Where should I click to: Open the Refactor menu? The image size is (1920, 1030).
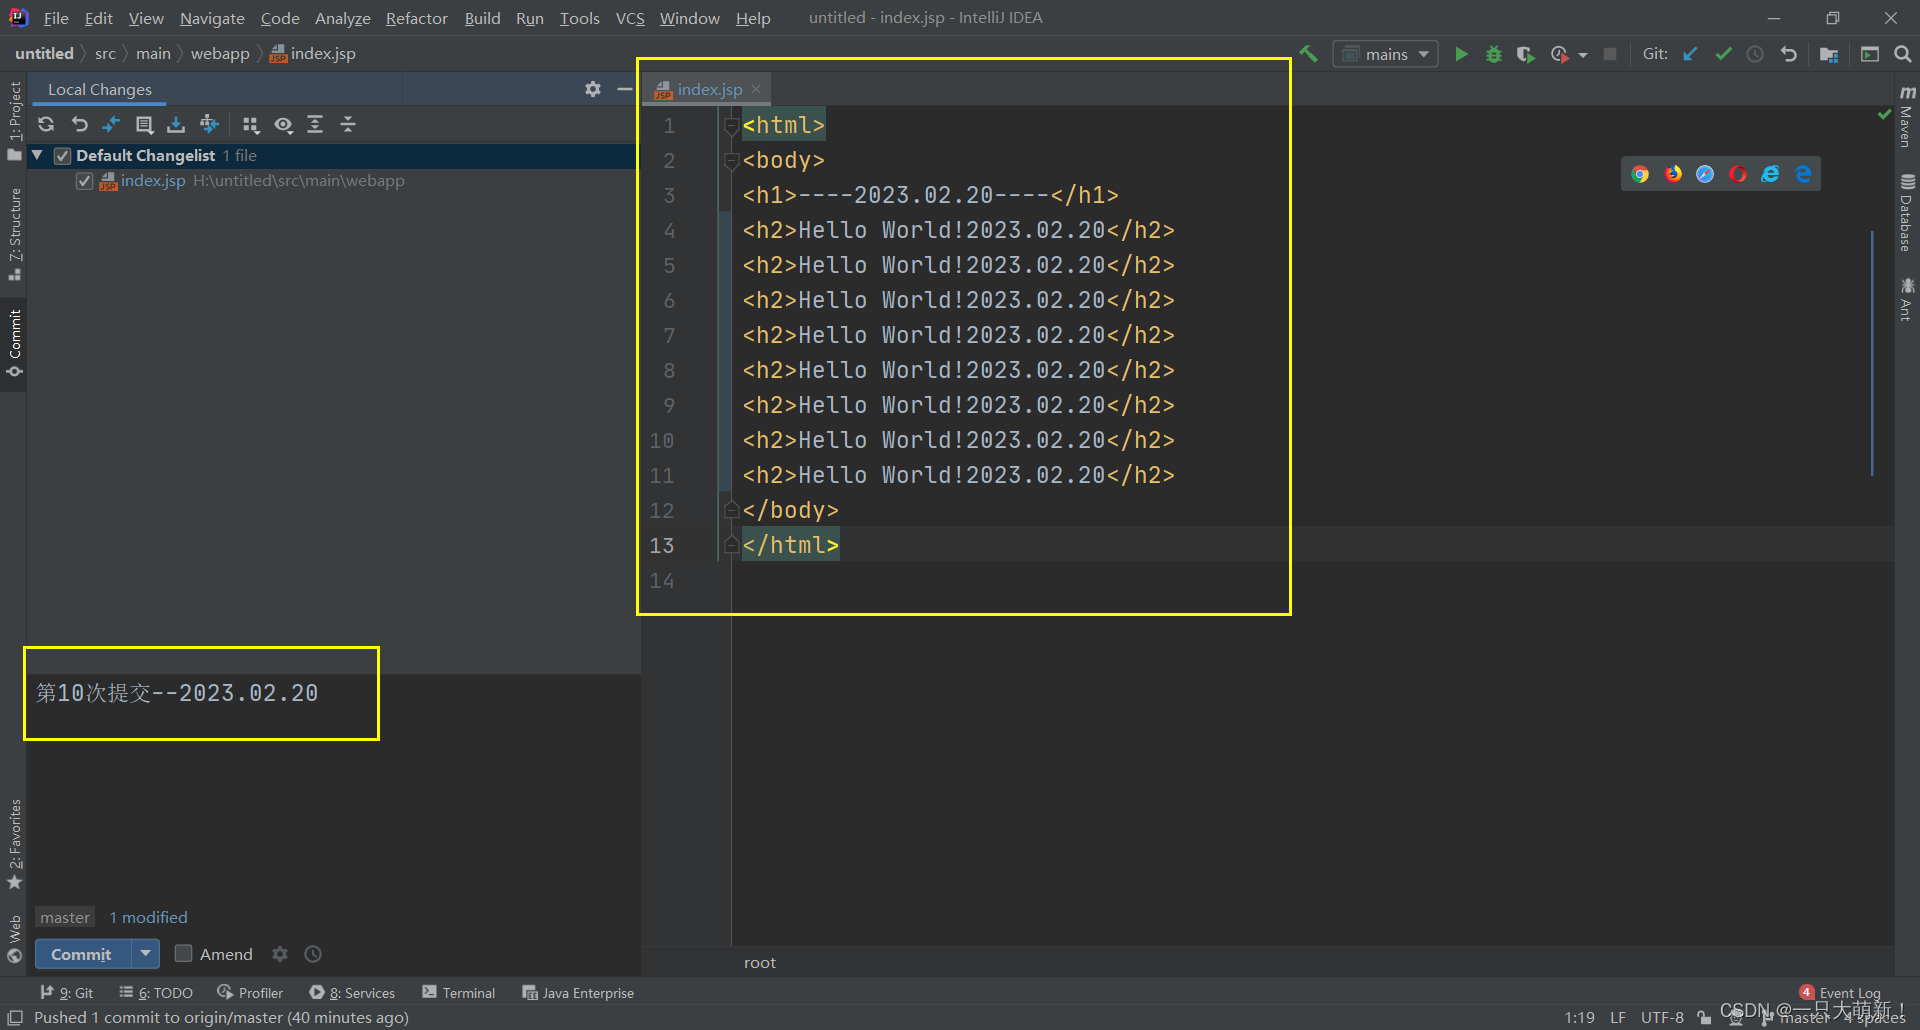click(x=416, y=18)
